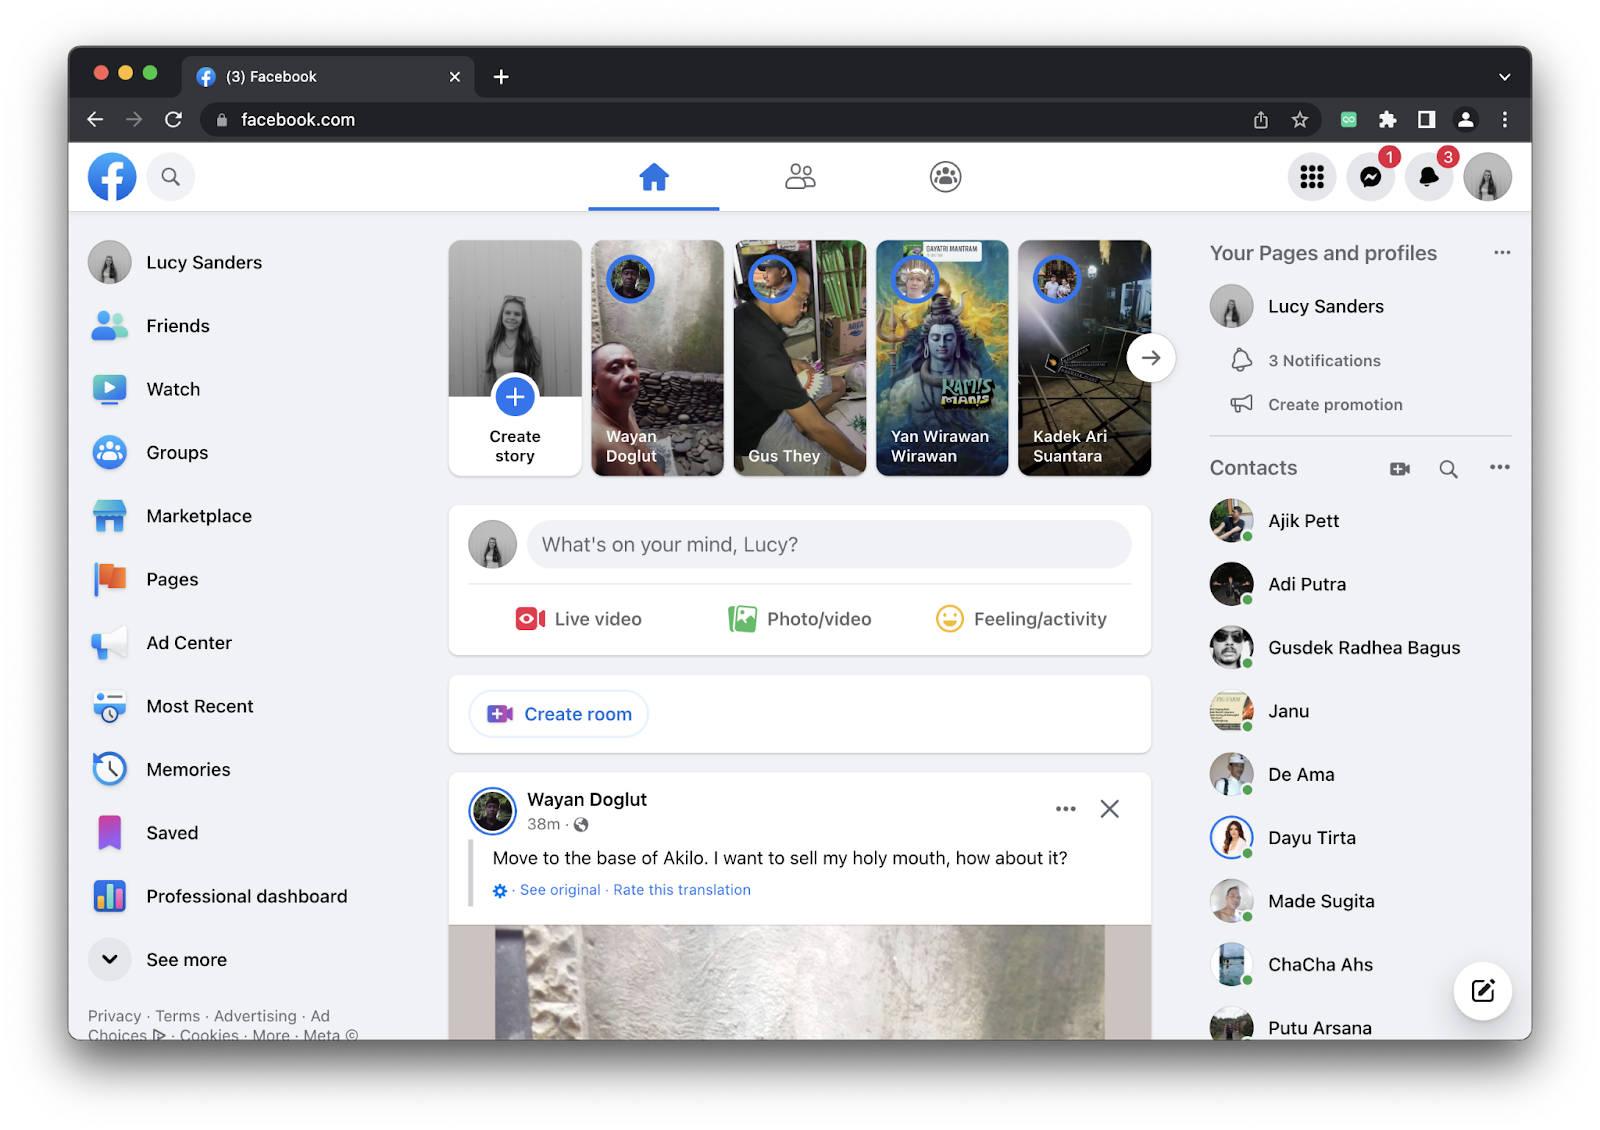The image size is (1600, 1130).
Task: Open the nine-dot menu grid icon
Action: coord(1312,177)
